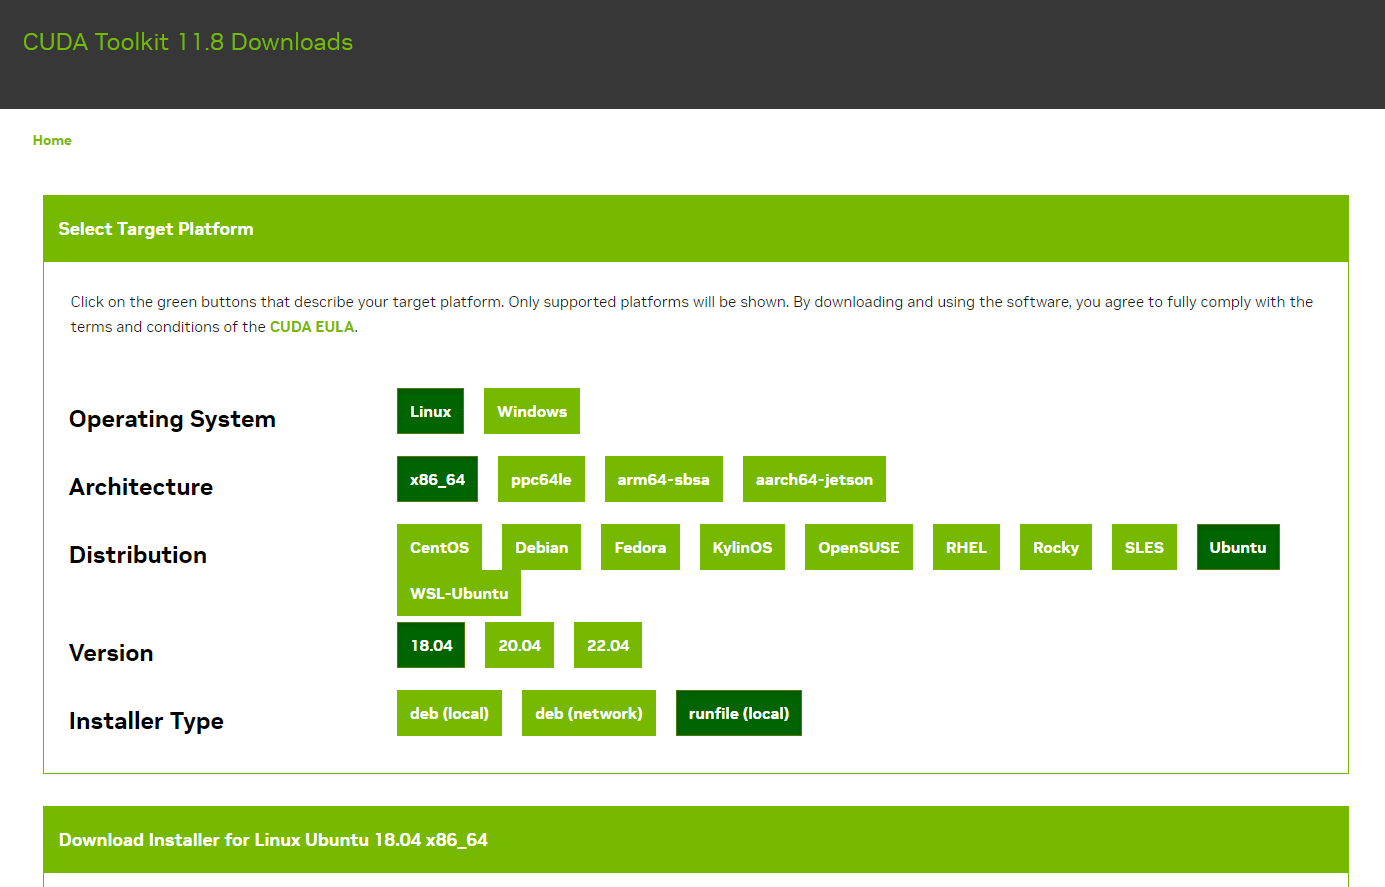The image size is (1385, 887).
Task: Select deb (network) installer type
Action: (589, 713)
